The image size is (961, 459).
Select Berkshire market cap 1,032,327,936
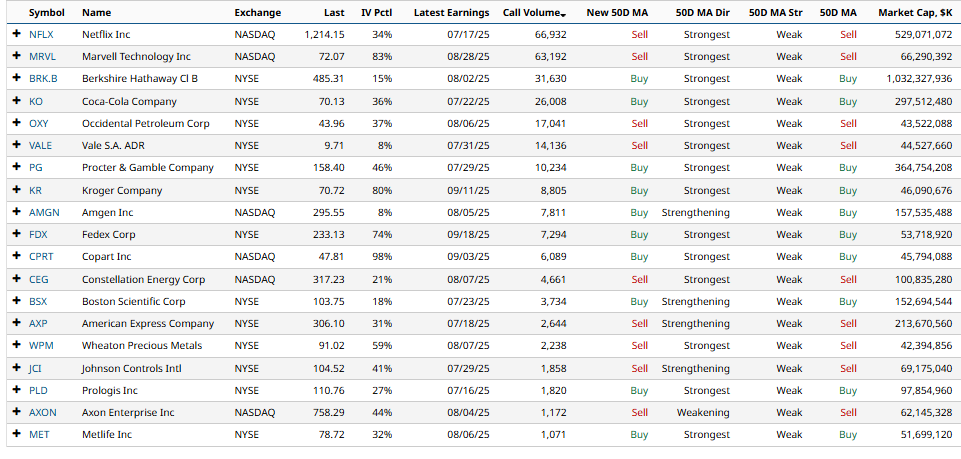click(919, 78)
